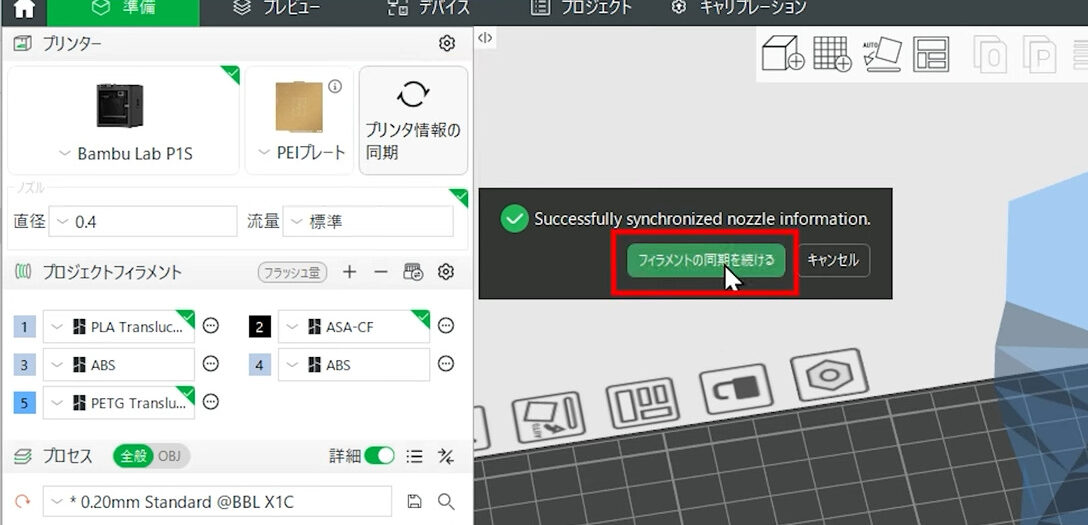Open the PLA Translucent filament dropdown
Image resolution: width=1088 pixels, height=525 pixels.
(x=119, y=327)
